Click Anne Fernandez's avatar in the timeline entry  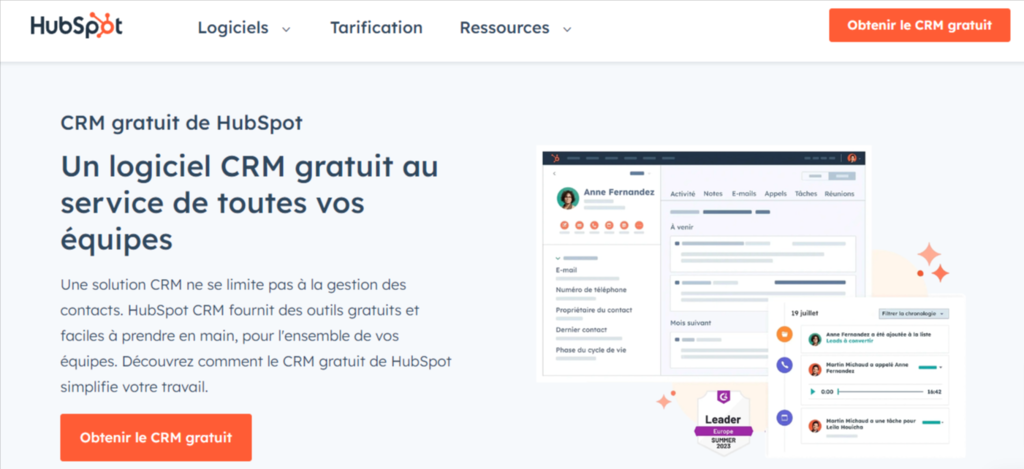[815, 340]
